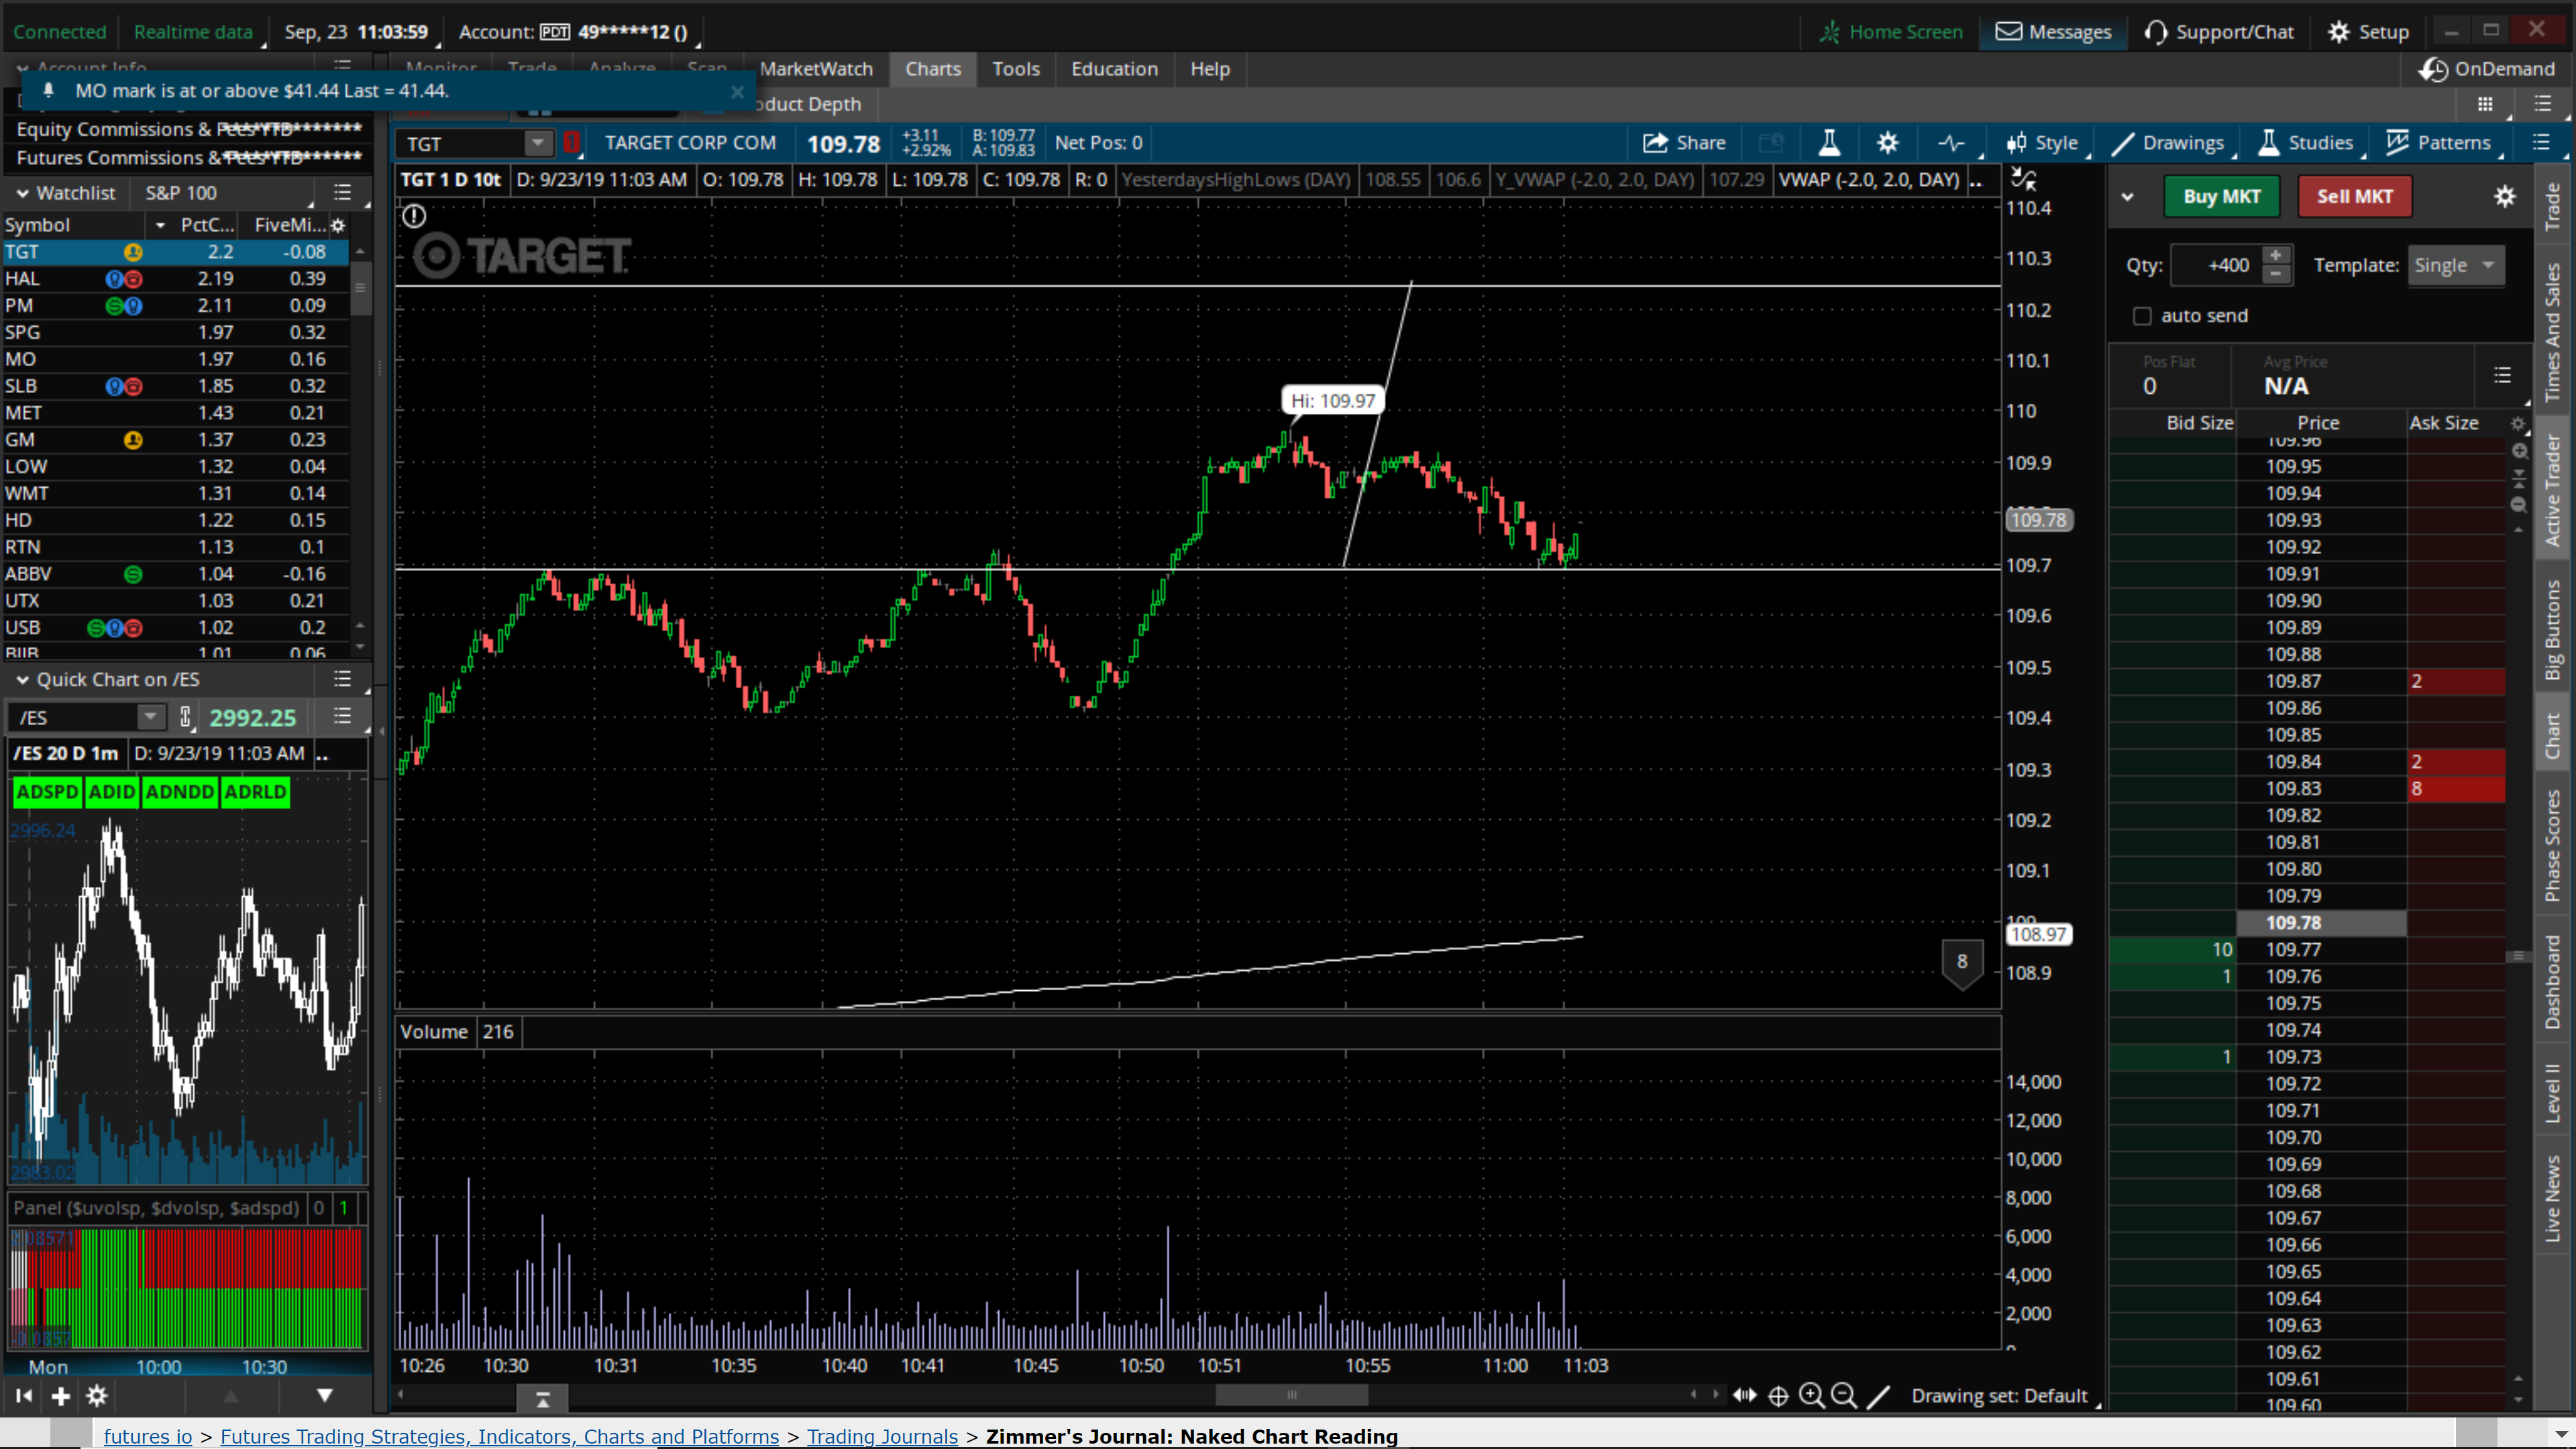Increase order quantity with plus stepper
The image size is (2576, 1449).
2277,256
